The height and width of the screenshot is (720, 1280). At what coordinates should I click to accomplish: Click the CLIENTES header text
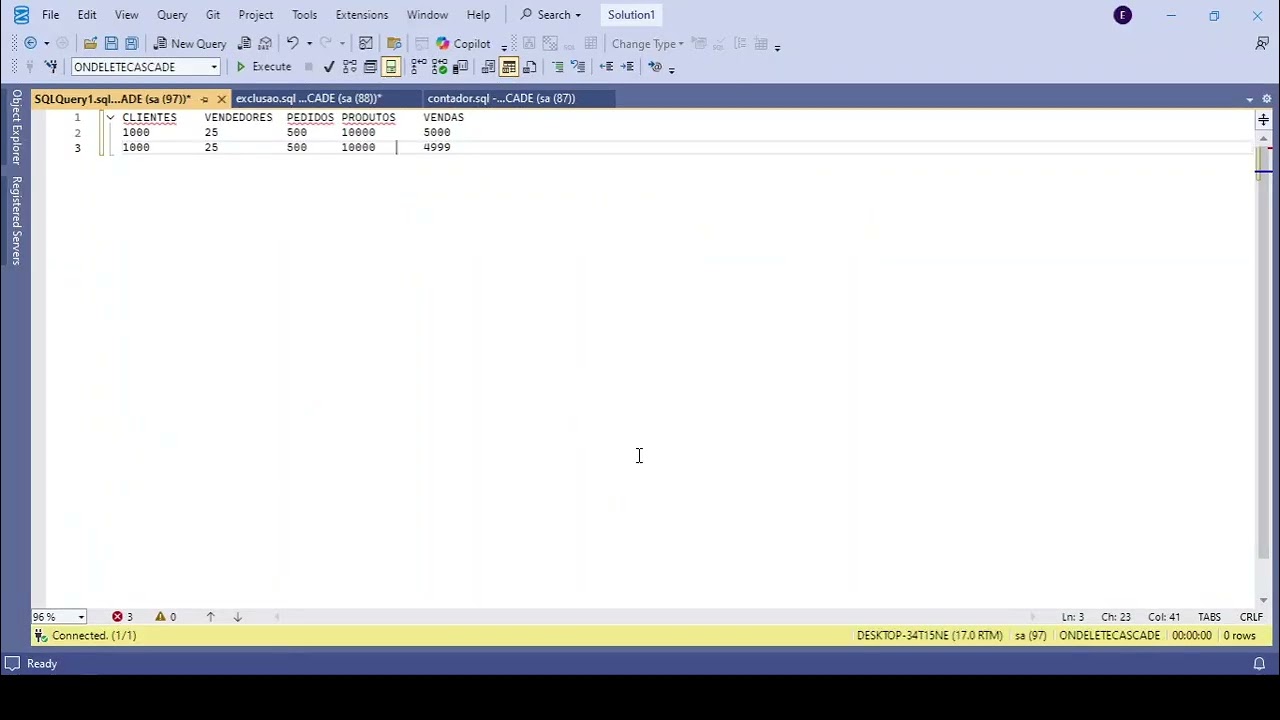click(149, 117)
